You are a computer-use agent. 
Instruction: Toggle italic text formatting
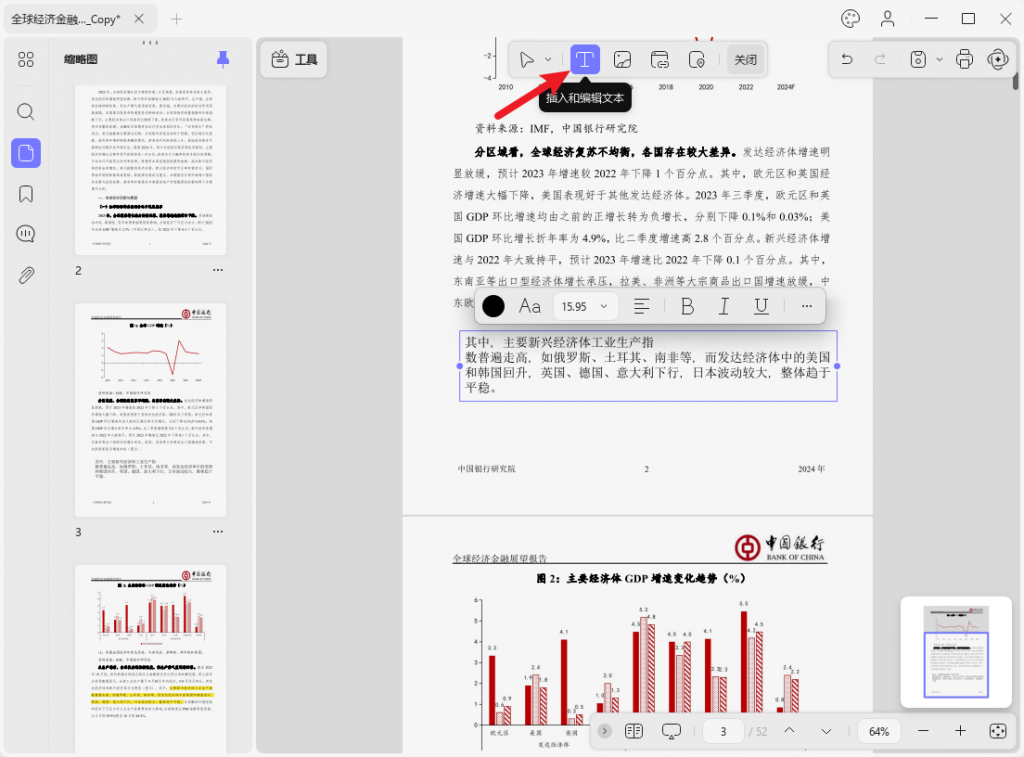[x=724, y=306]
